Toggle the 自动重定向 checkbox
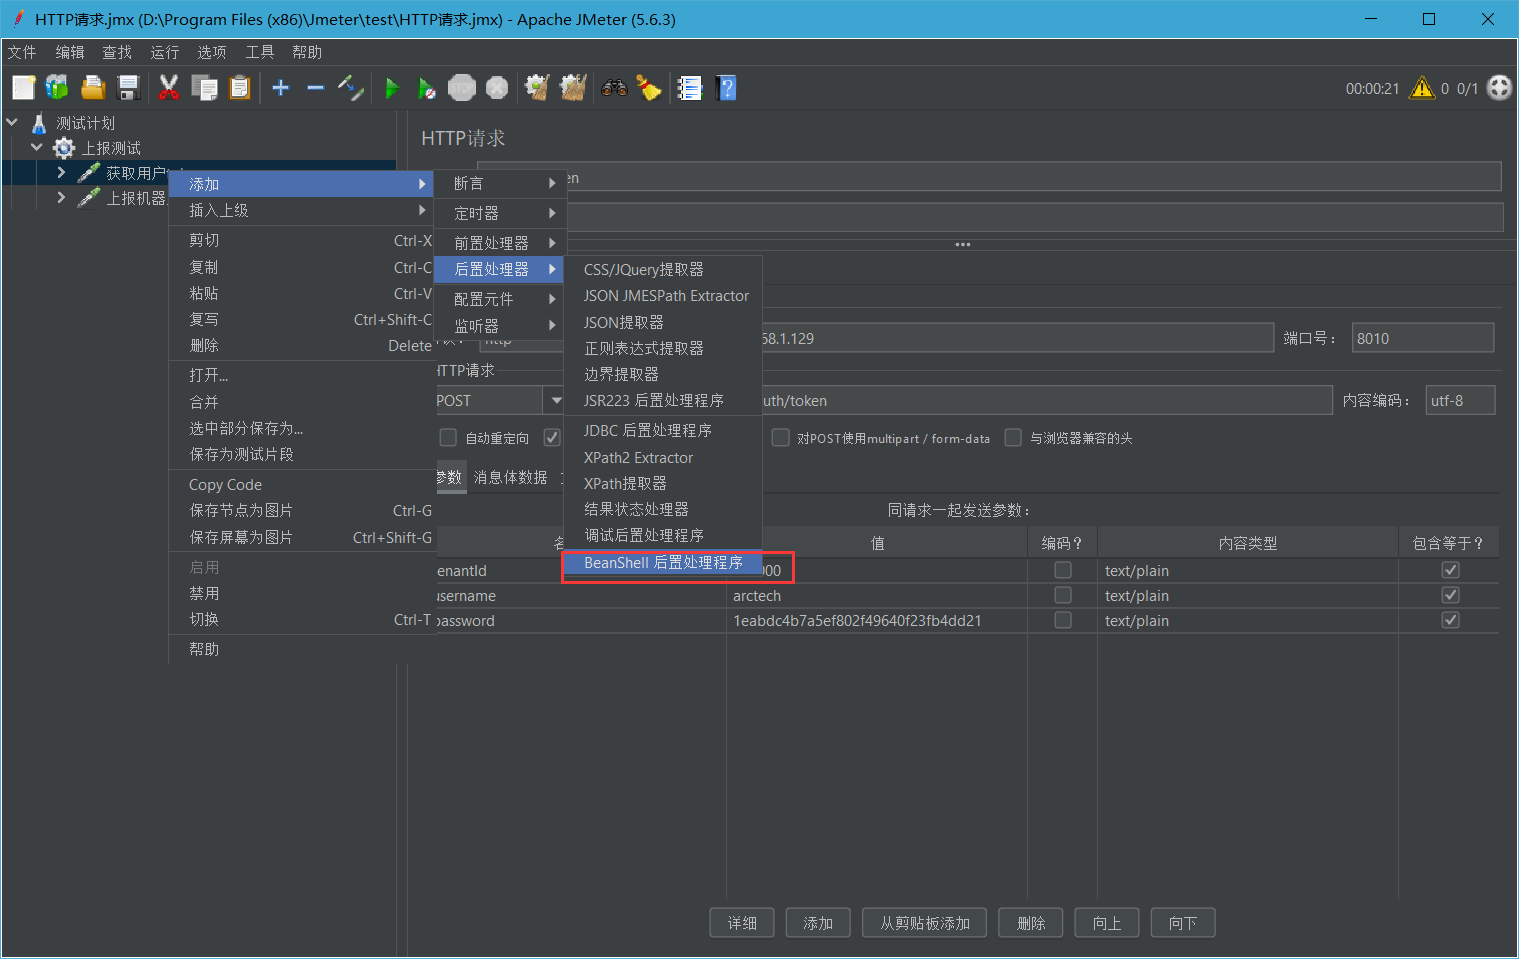Image resolution: width=1519 pixels, height=959 pixels. (x=448, y=438)
